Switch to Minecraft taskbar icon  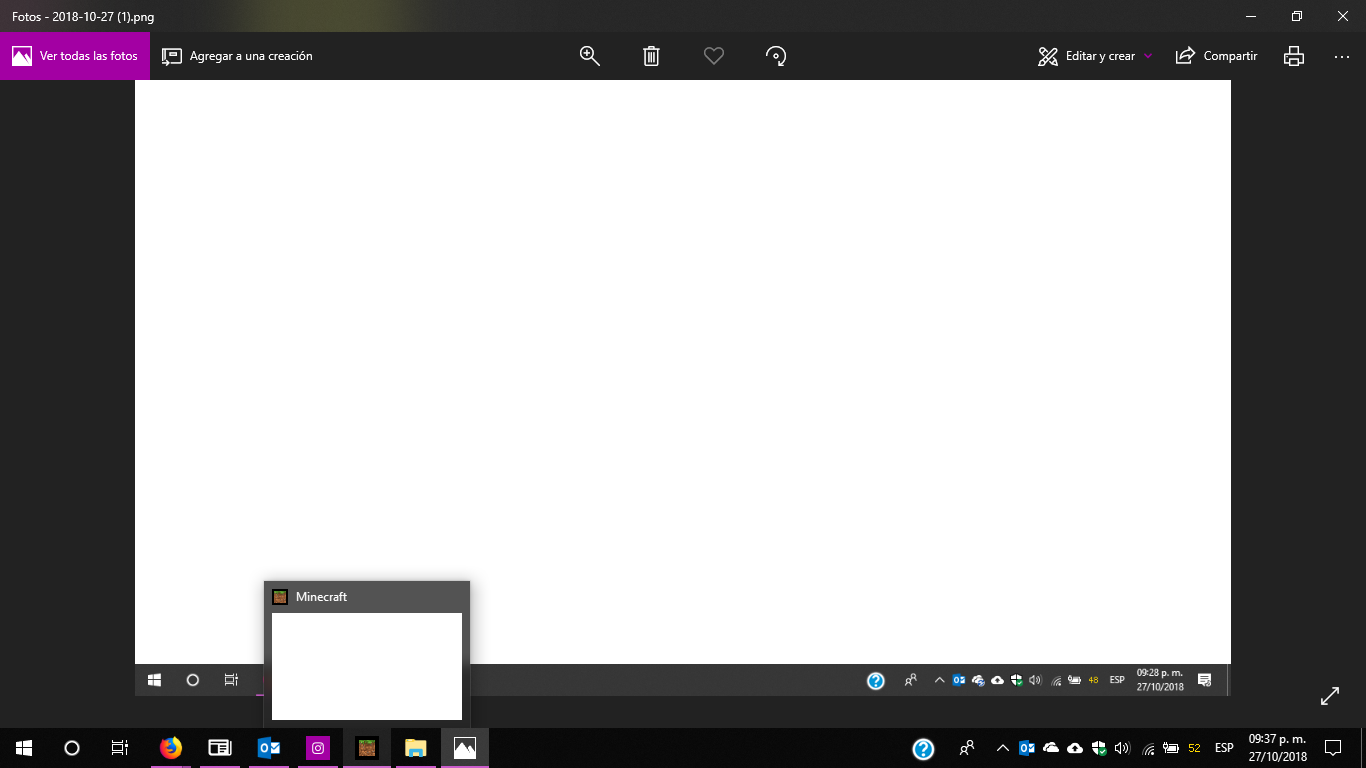click(x=367, y=747)
